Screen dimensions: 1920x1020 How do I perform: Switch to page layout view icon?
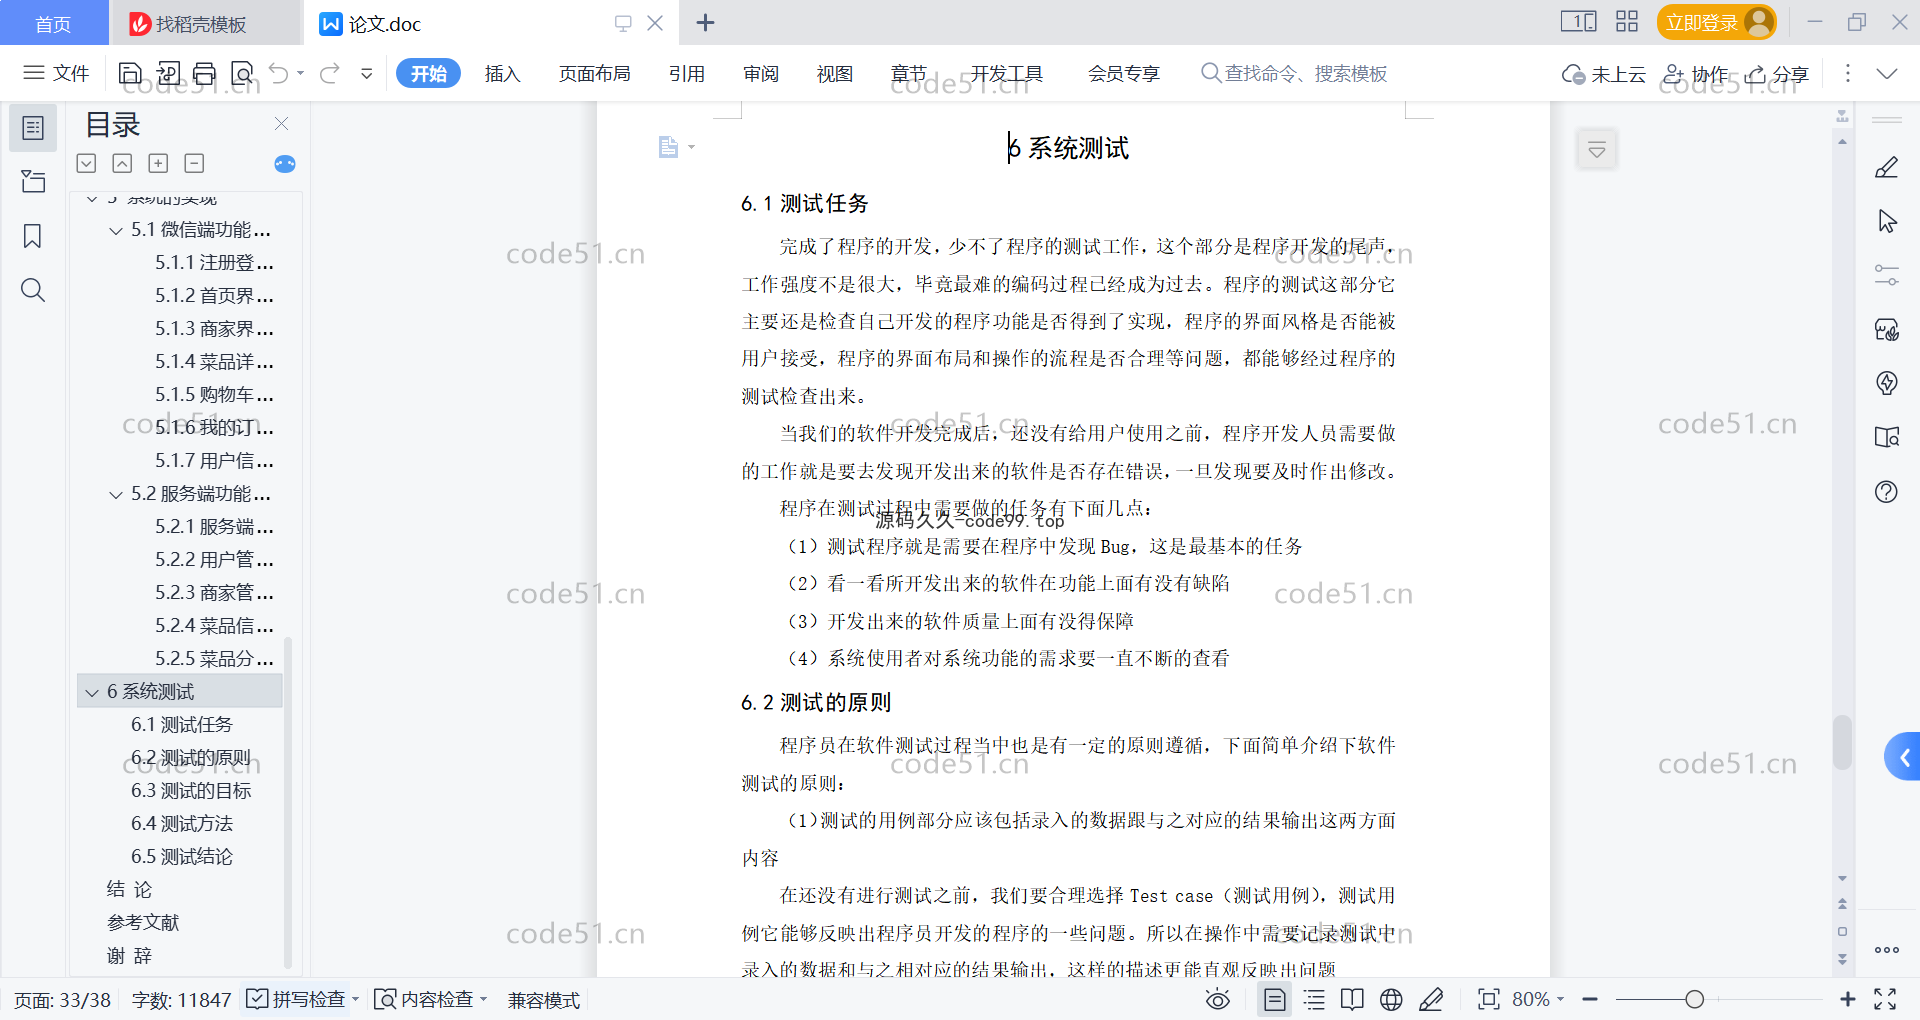pyautogui.click(x=1275, y=999)
